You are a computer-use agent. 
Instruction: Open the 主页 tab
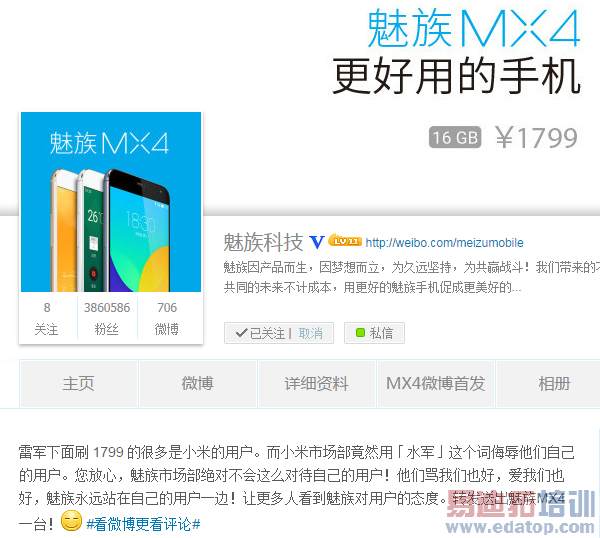click(78, 384)
